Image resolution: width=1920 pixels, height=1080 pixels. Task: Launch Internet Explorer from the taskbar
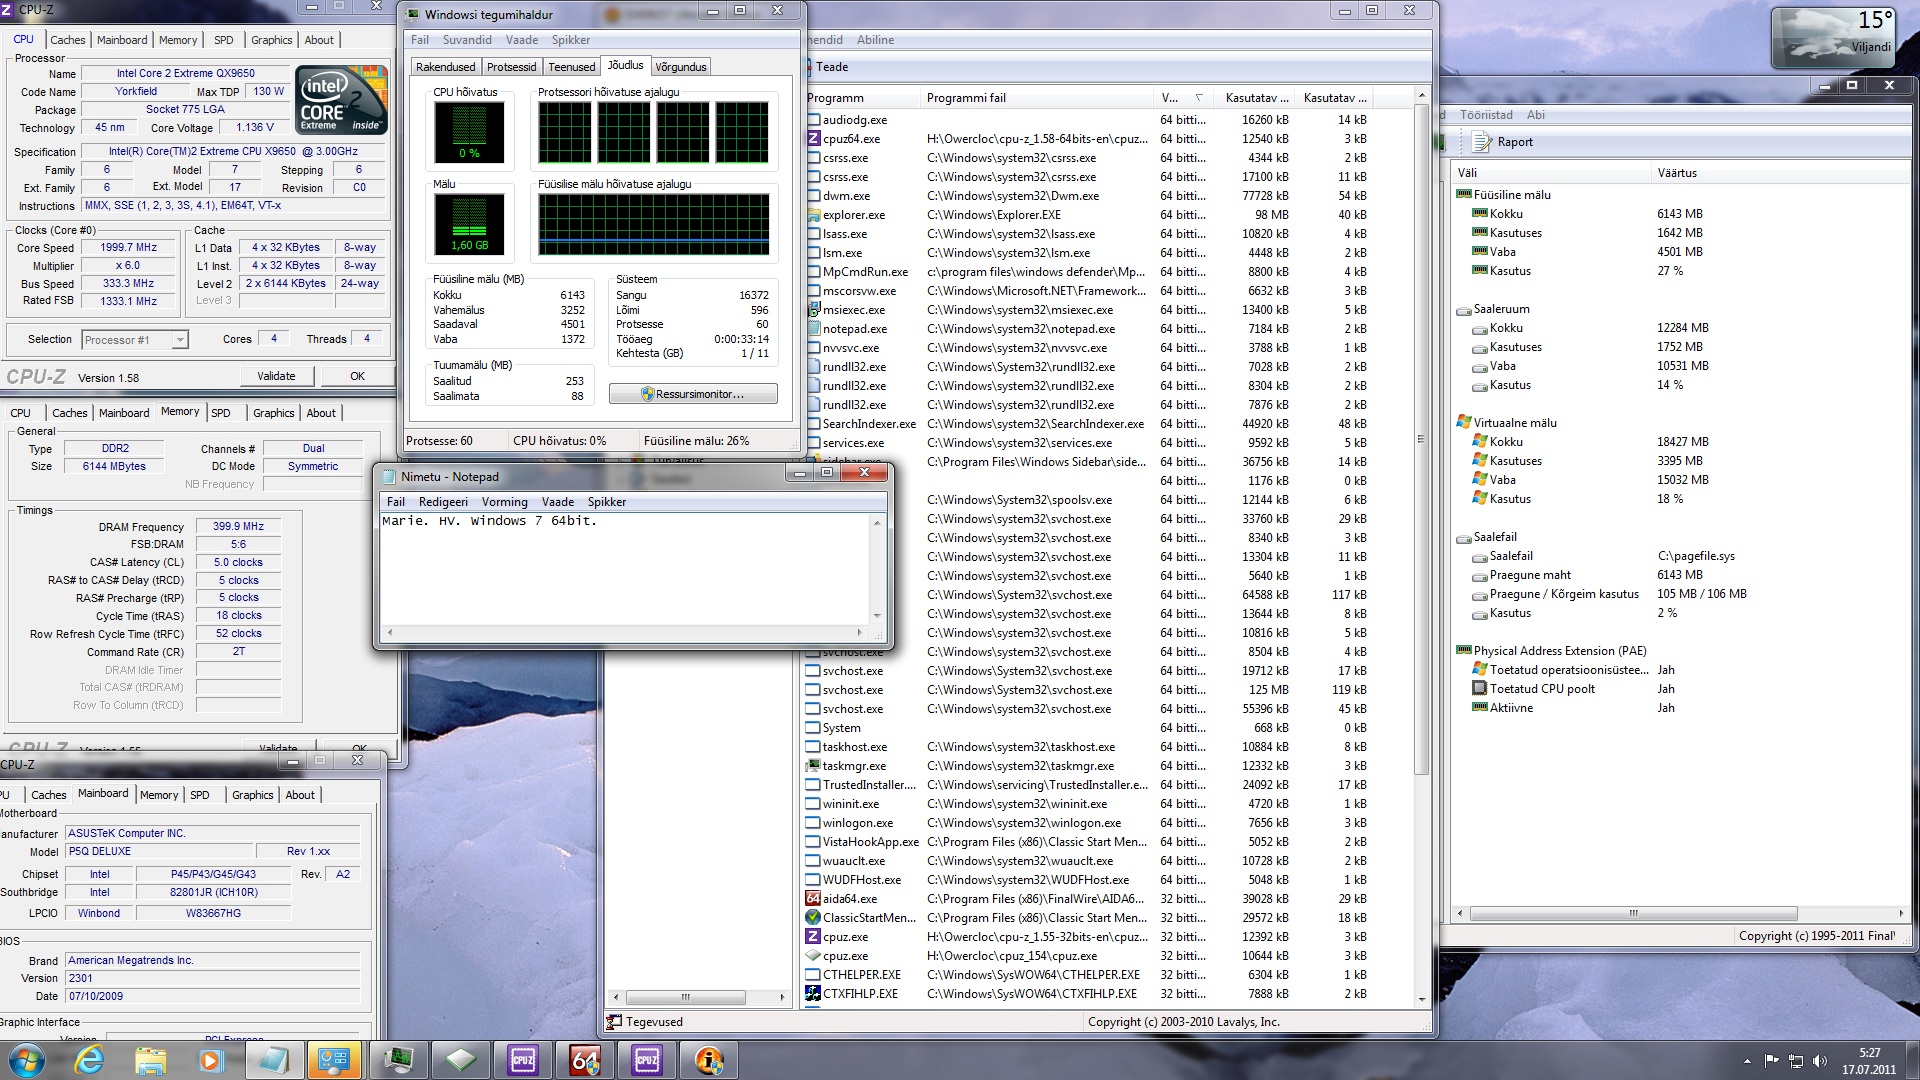pyautogui.click(x=89, y=1060)
